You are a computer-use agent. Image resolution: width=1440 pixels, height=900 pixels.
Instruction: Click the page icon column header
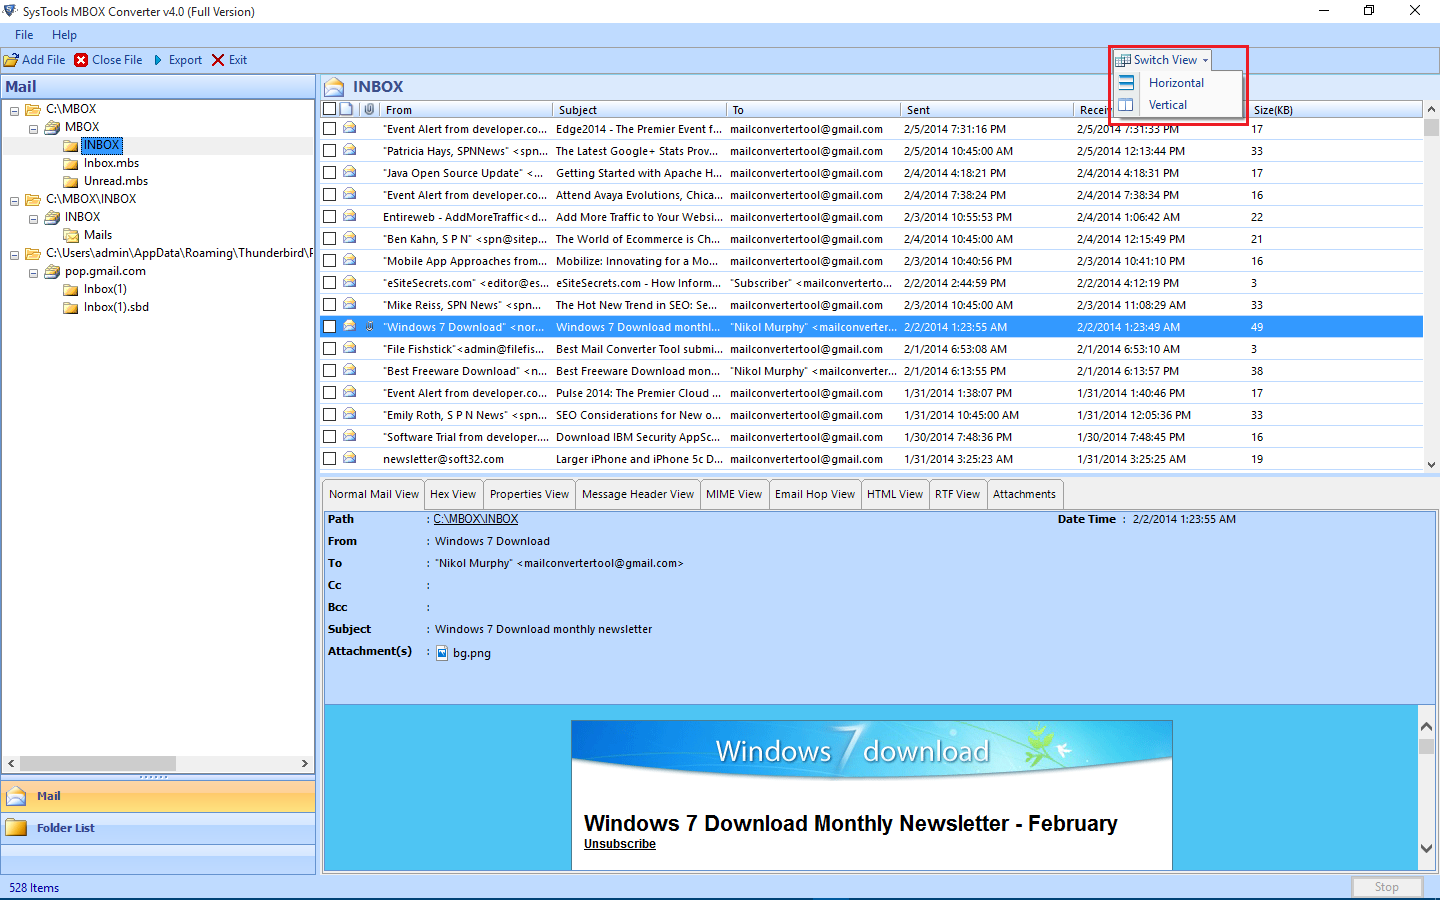tap(347, 109)
